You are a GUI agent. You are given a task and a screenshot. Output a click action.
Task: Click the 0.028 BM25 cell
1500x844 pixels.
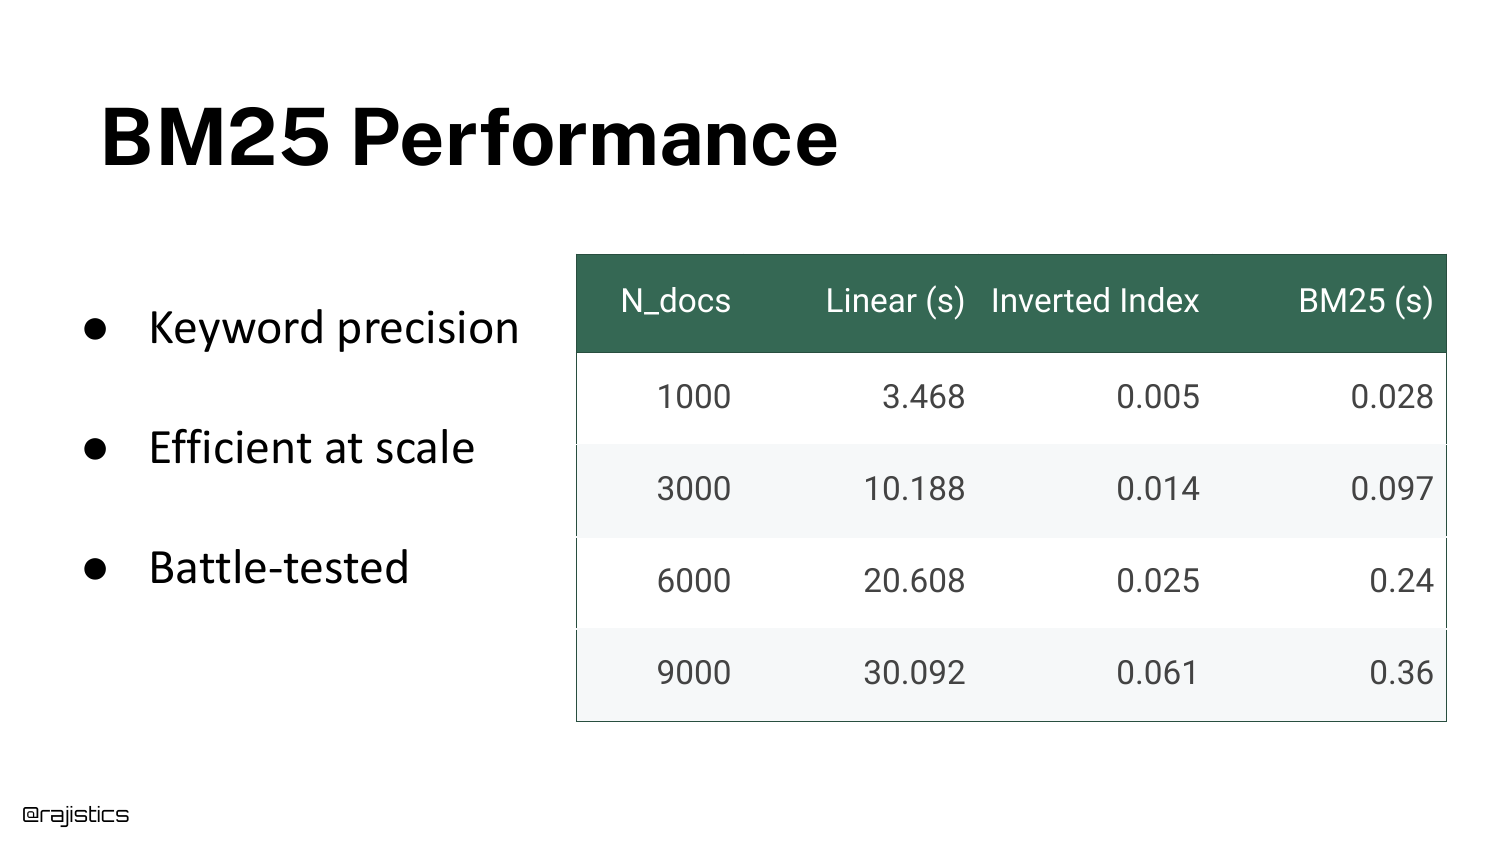tap(1391, 397)
